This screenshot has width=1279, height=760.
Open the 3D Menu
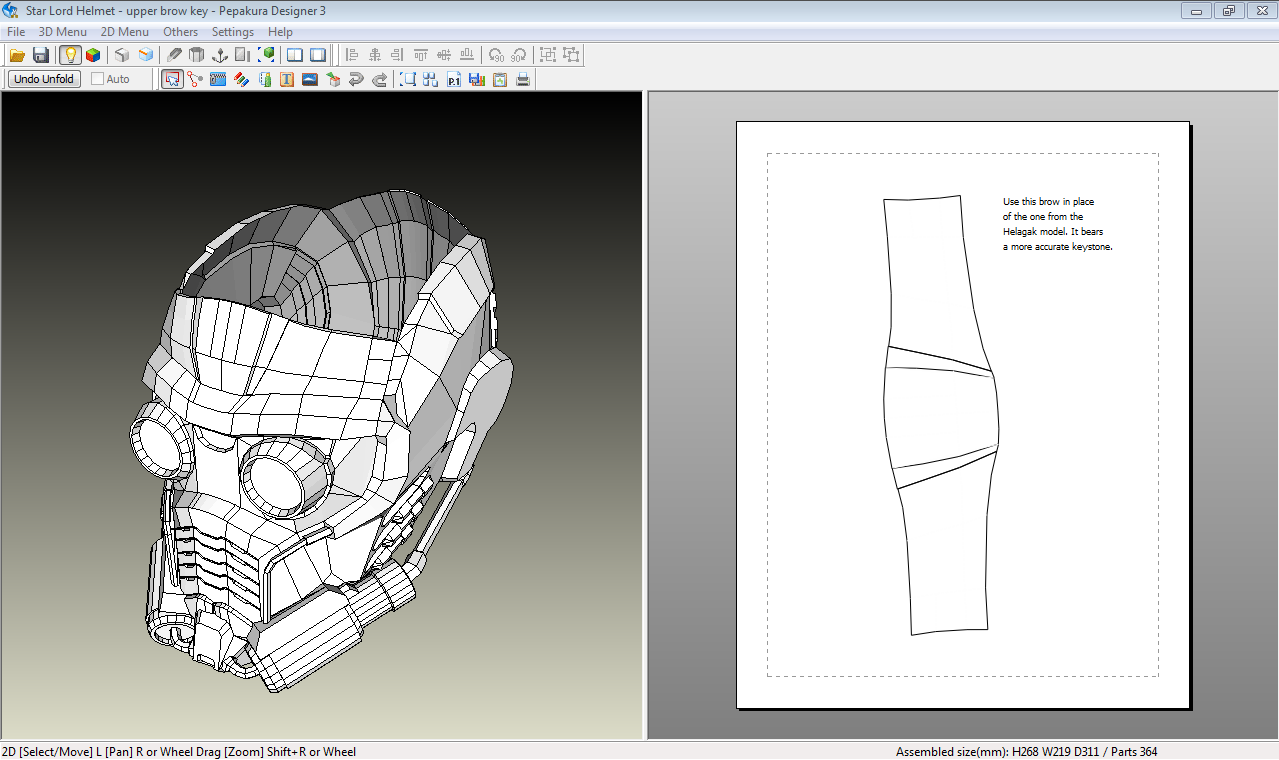click(62, 32)
